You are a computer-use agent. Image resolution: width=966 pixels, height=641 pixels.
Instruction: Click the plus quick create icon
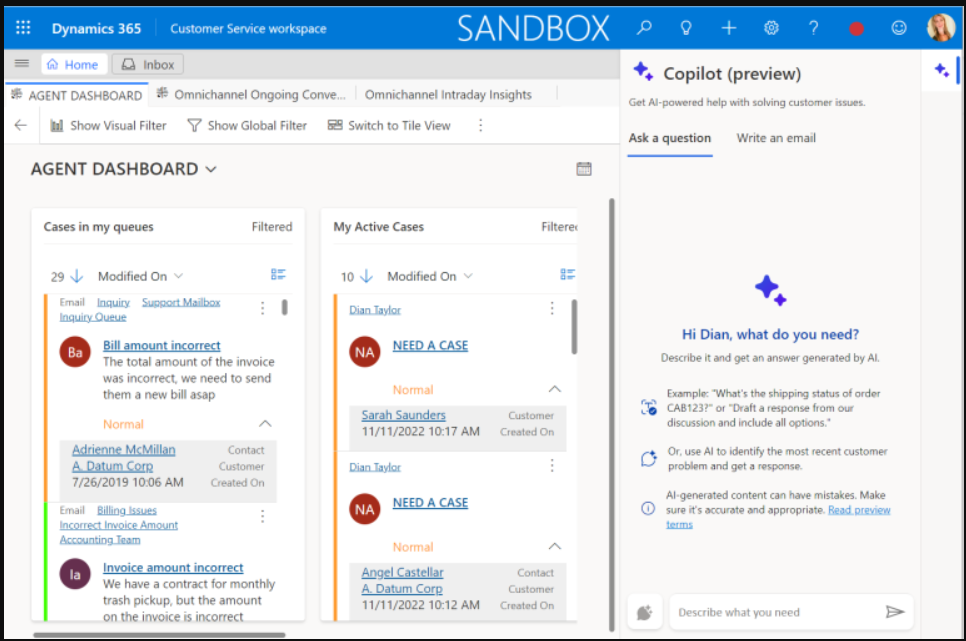(x=729, y=28)
